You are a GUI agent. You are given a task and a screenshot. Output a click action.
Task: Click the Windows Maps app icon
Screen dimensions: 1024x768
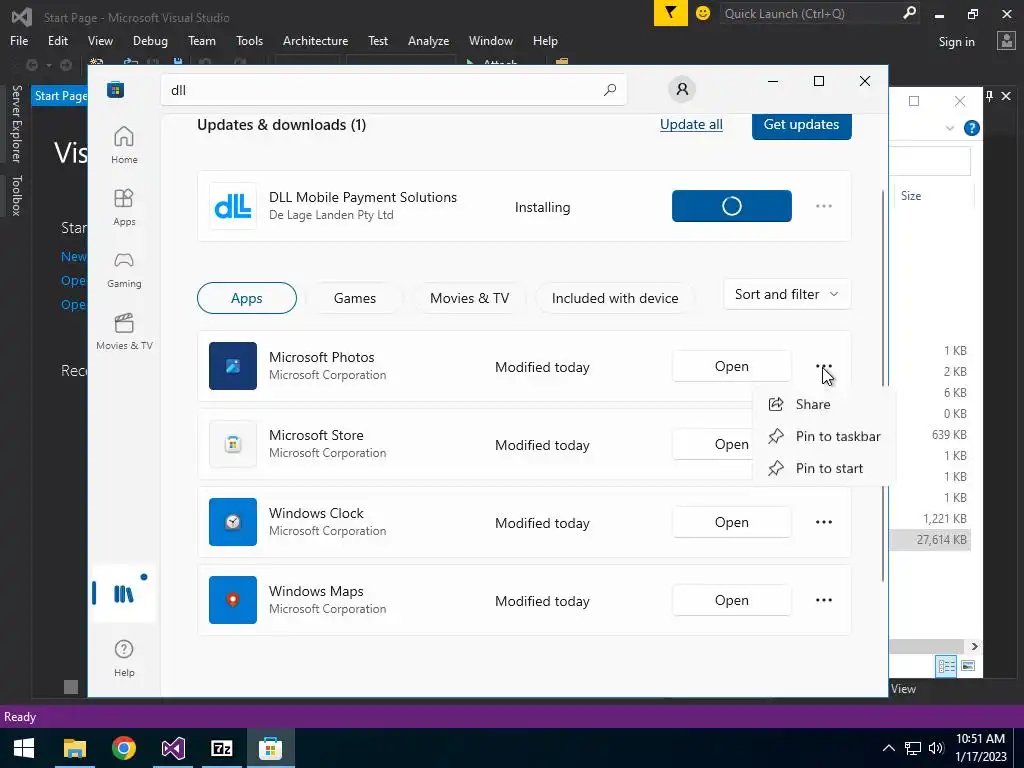point(233,600)
